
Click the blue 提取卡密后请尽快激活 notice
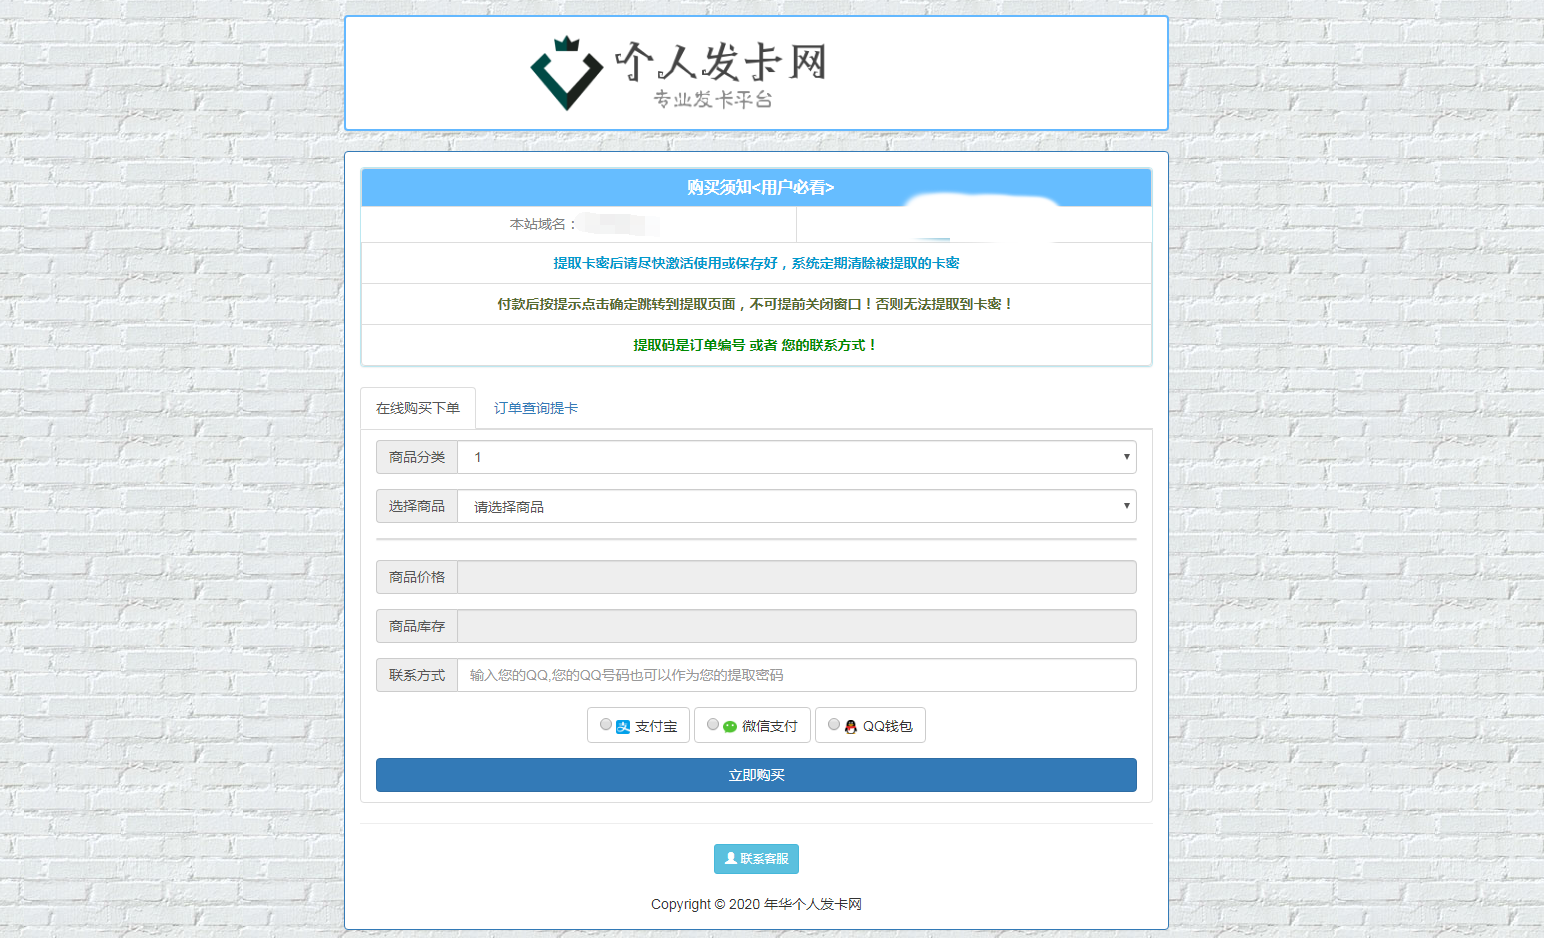(756, 263)
